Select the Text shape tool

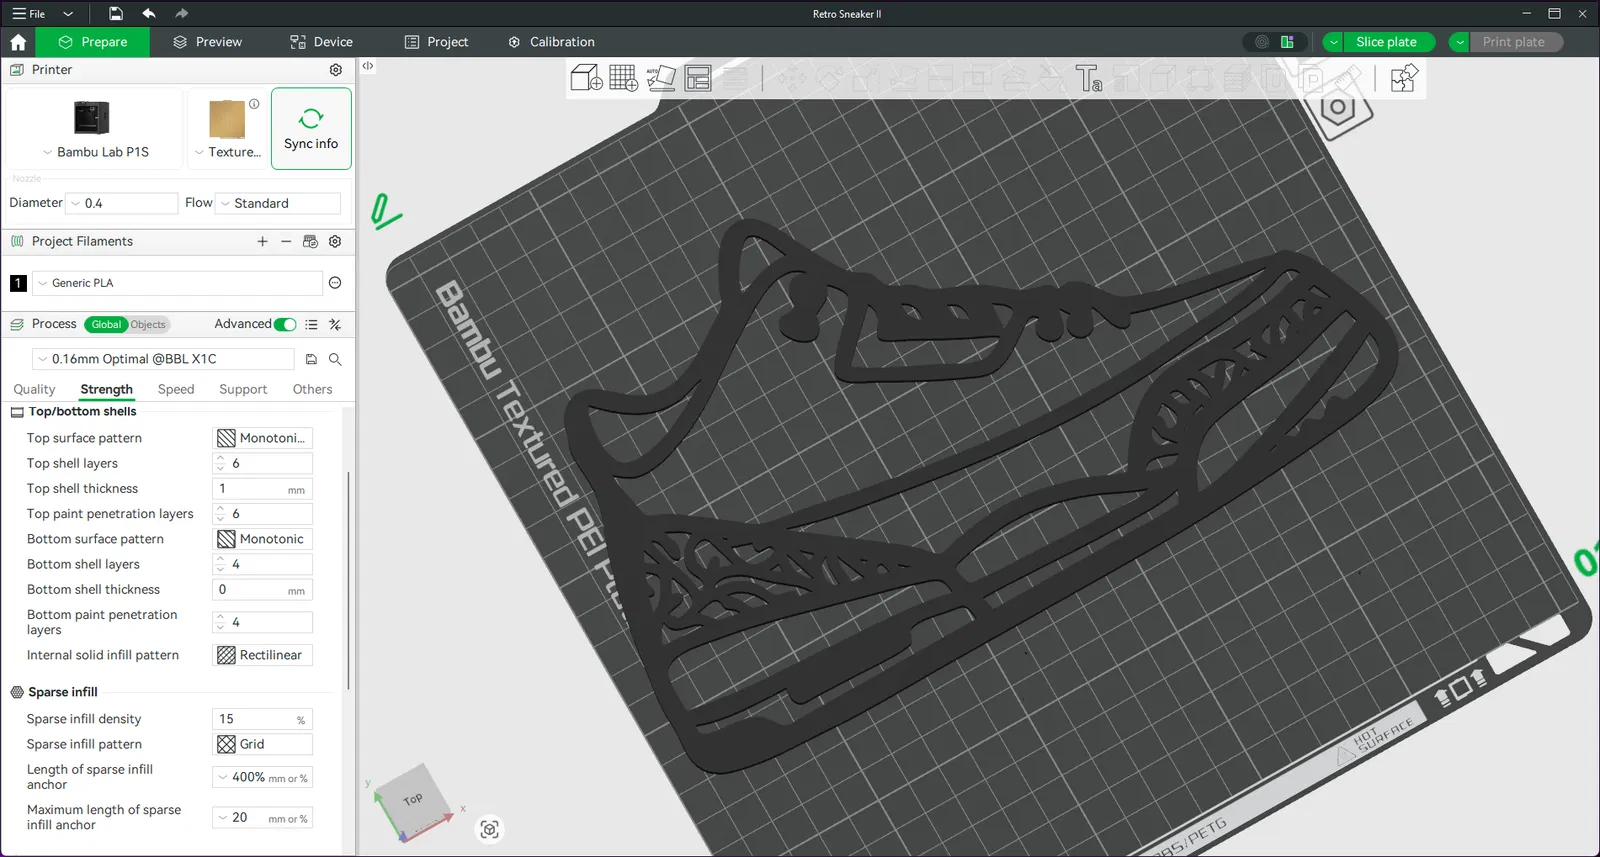pyautogui.click(x=1088, y=78)
